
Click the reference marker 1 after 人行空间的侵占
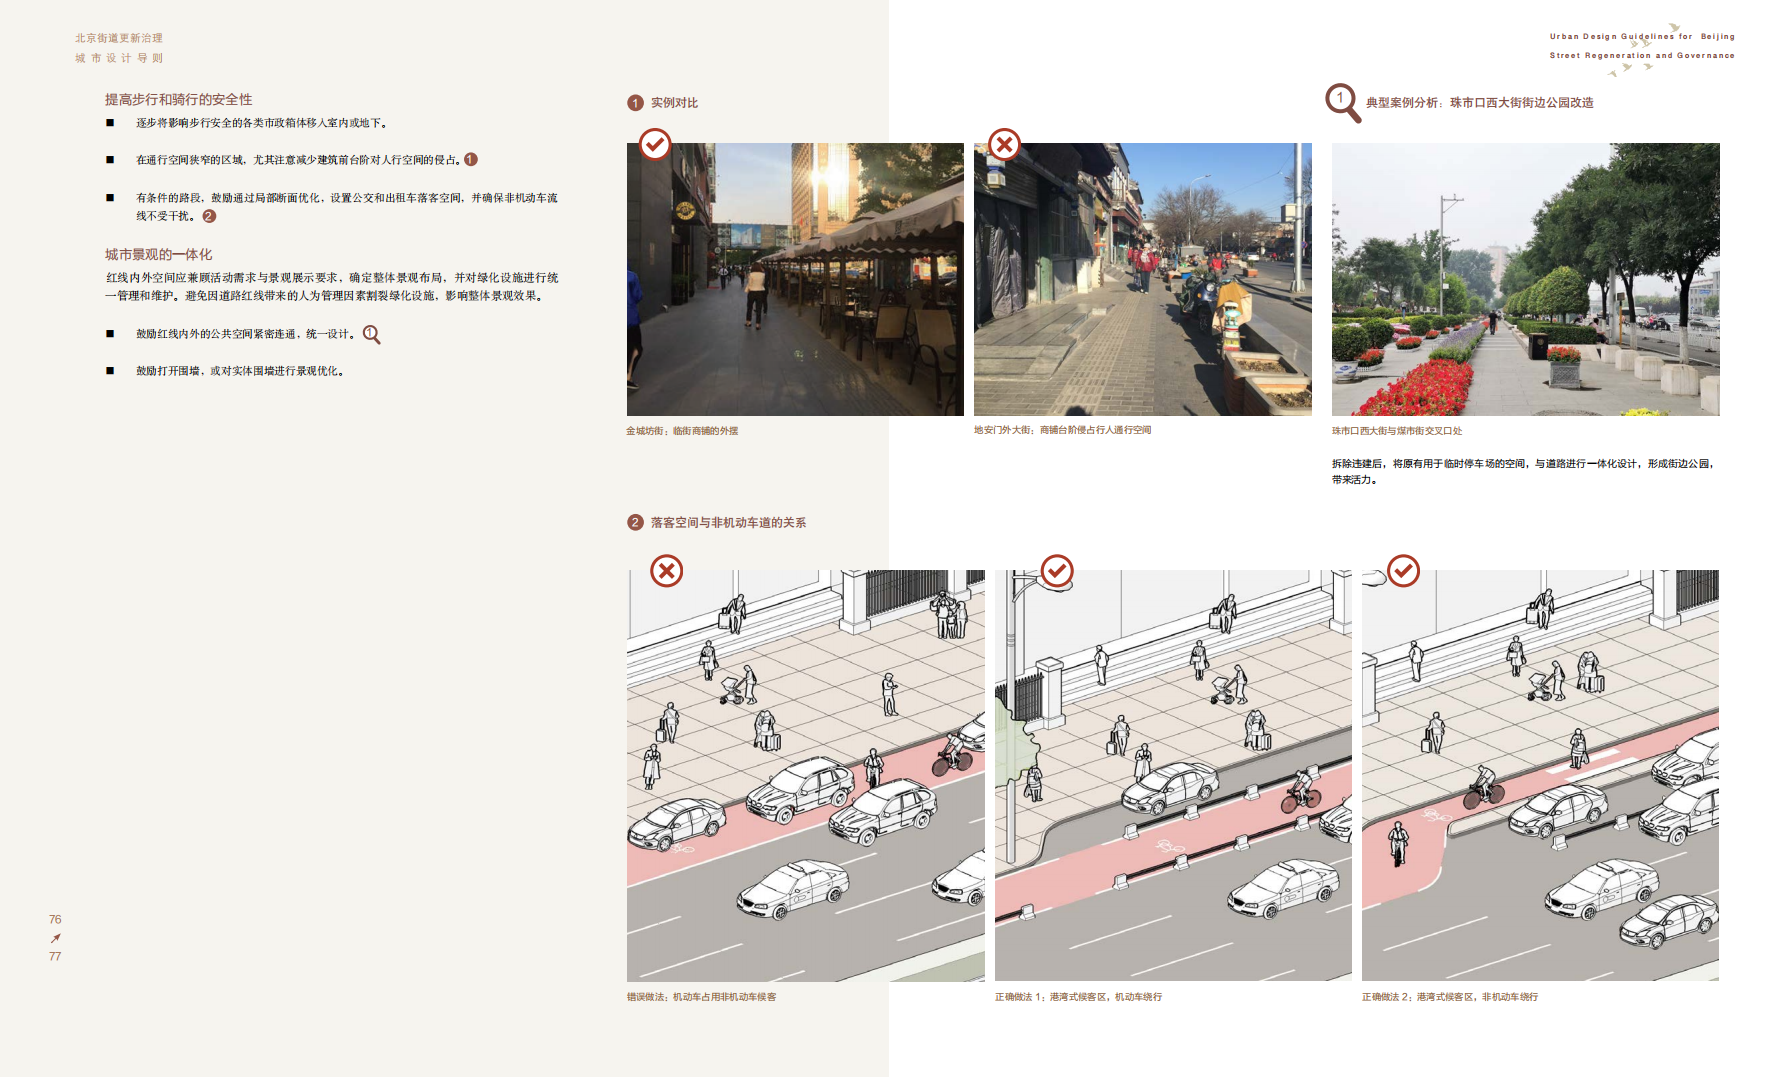tap(471, 160)
